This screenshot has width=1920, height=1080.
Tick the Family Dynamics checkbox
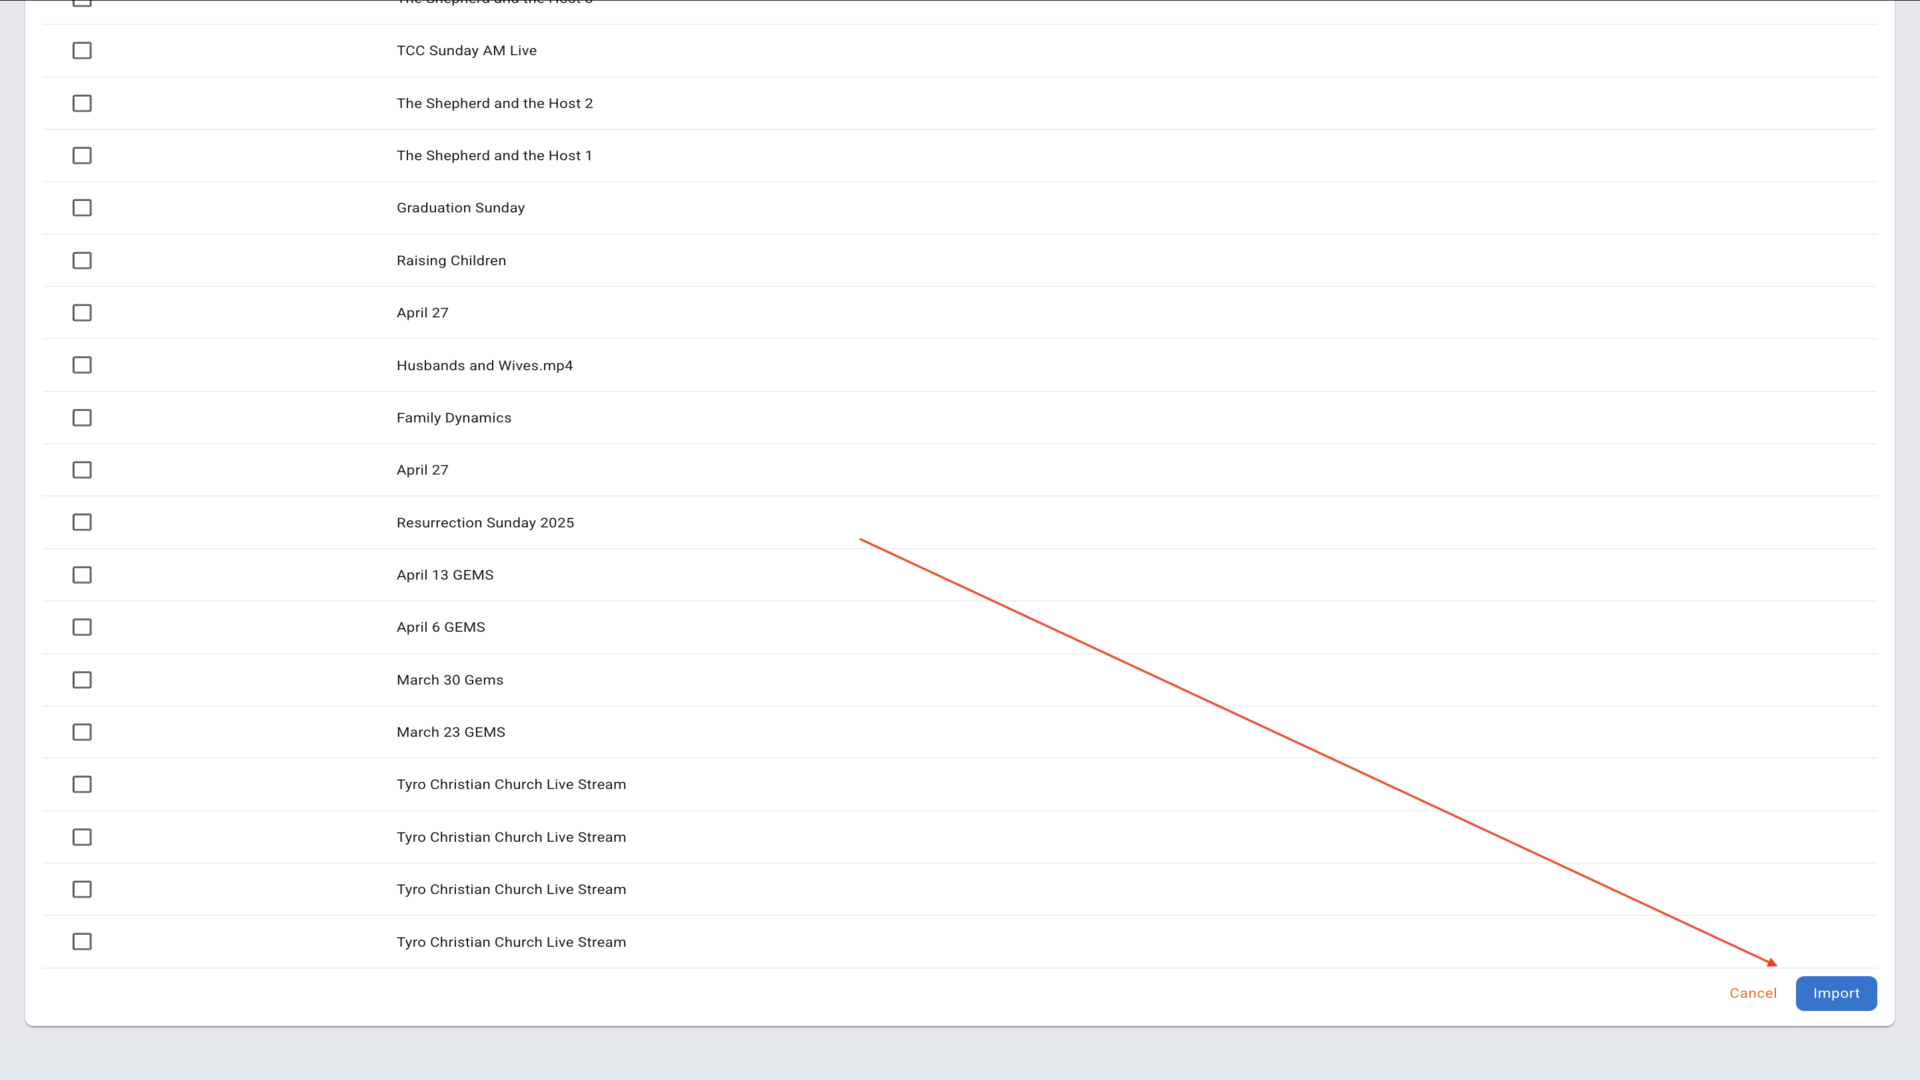point(82,418)
